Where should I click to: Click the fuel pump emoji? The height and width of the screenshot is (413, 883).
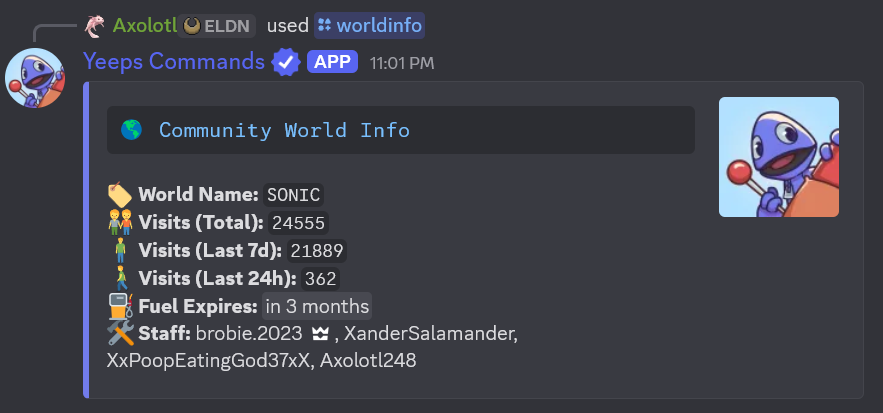121,307
